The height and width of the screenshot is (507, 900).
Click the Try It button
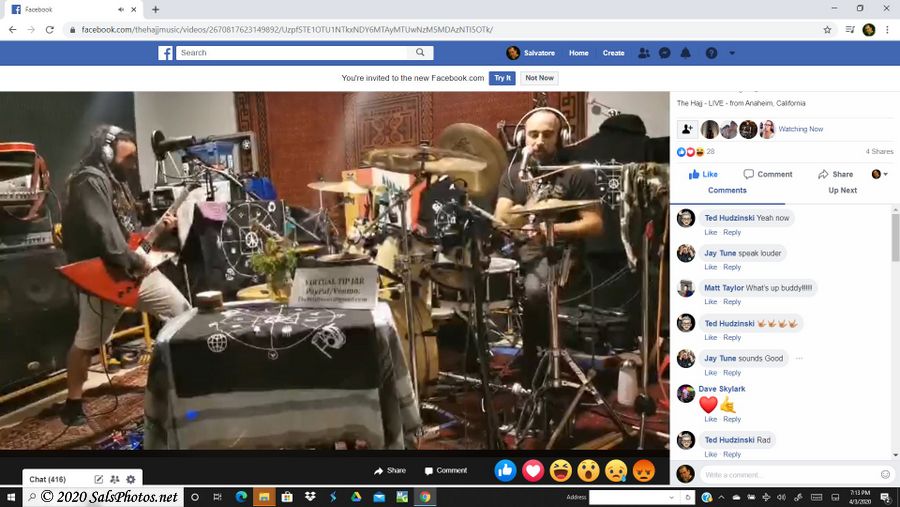tap(502, 78)
